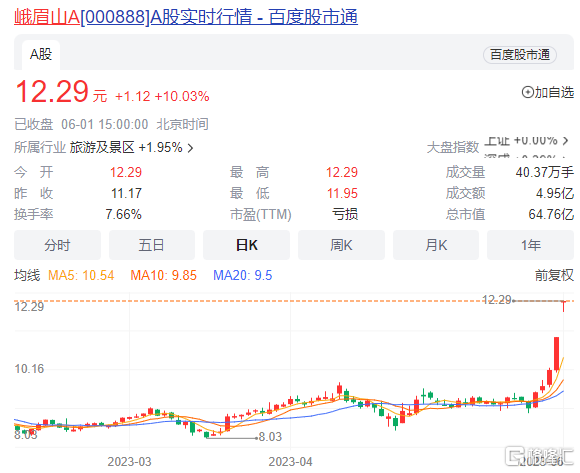Image resolution: width=580 pixels, height=473 pixels.
Task: Expand 旅游及景区 industry chevron arrow
Action: click(190, 148)
